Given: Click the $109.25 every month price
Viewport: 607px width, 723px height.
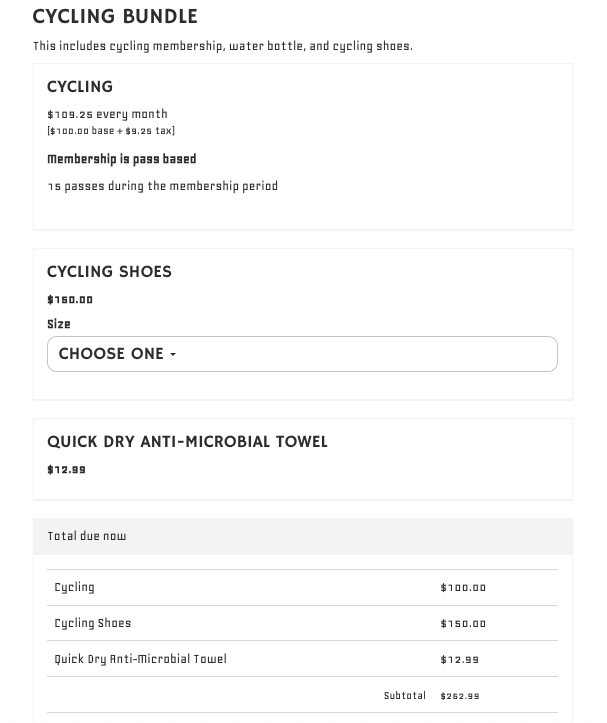Looking at the screenshot, I should pyautogui.click(x=107, y=114).
